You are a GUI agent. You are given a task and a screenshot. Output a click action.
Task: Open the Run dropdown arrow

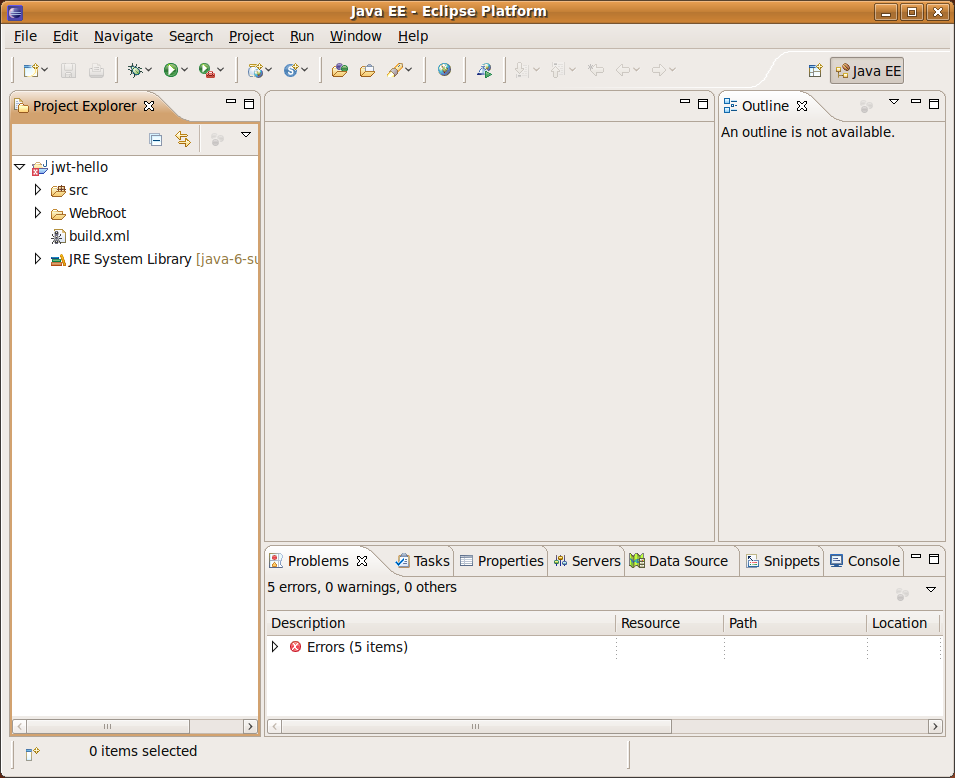click(185, 70)
